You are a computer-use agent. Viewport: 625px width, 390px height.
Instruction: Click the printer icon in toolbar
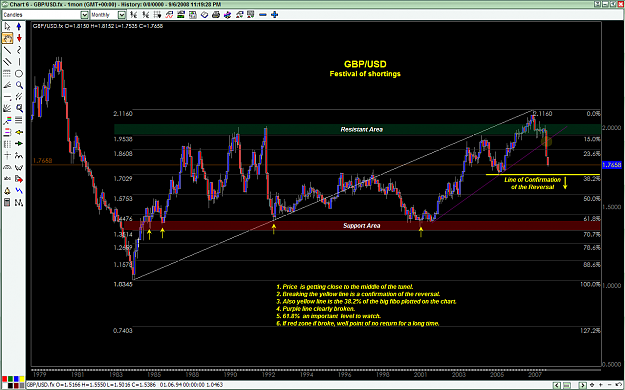216,15
